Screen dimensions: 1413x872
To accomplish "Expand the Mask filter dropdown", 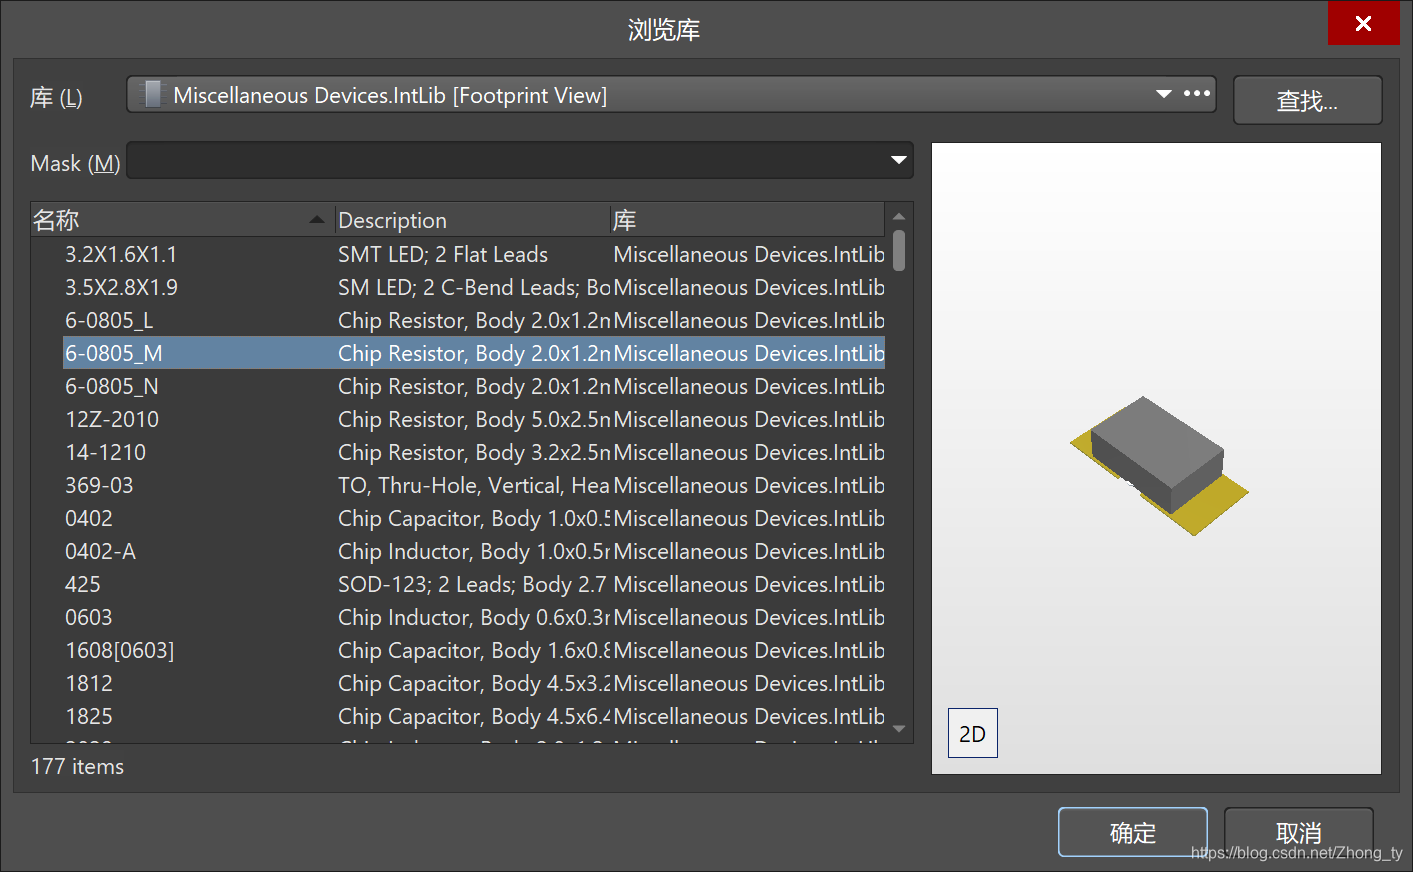I will click(898, 160).
